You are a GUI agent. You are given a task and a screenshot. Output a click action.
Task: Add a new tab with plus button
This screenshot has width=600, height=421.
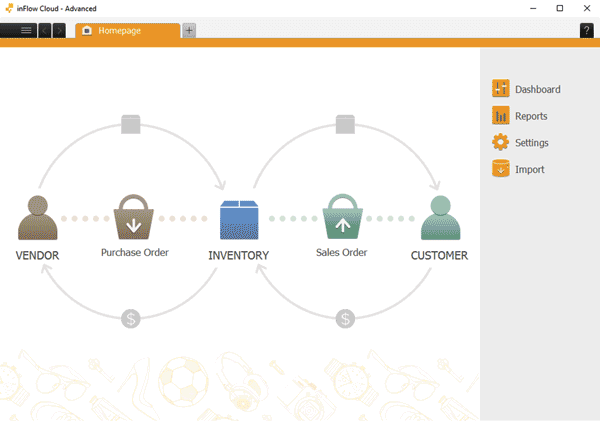pos(189,31)
